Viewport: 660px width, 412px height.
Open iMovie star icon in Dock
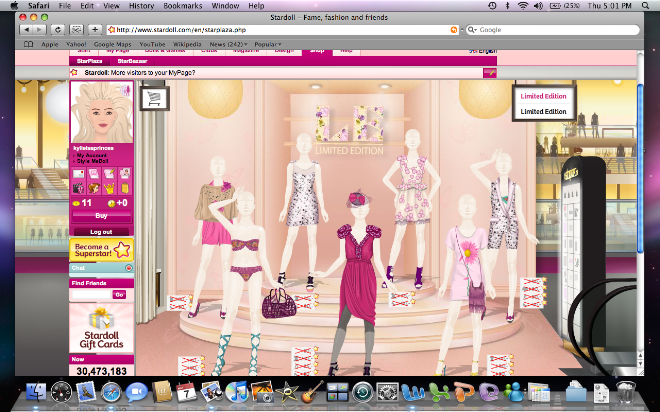(x=287, y=392)
